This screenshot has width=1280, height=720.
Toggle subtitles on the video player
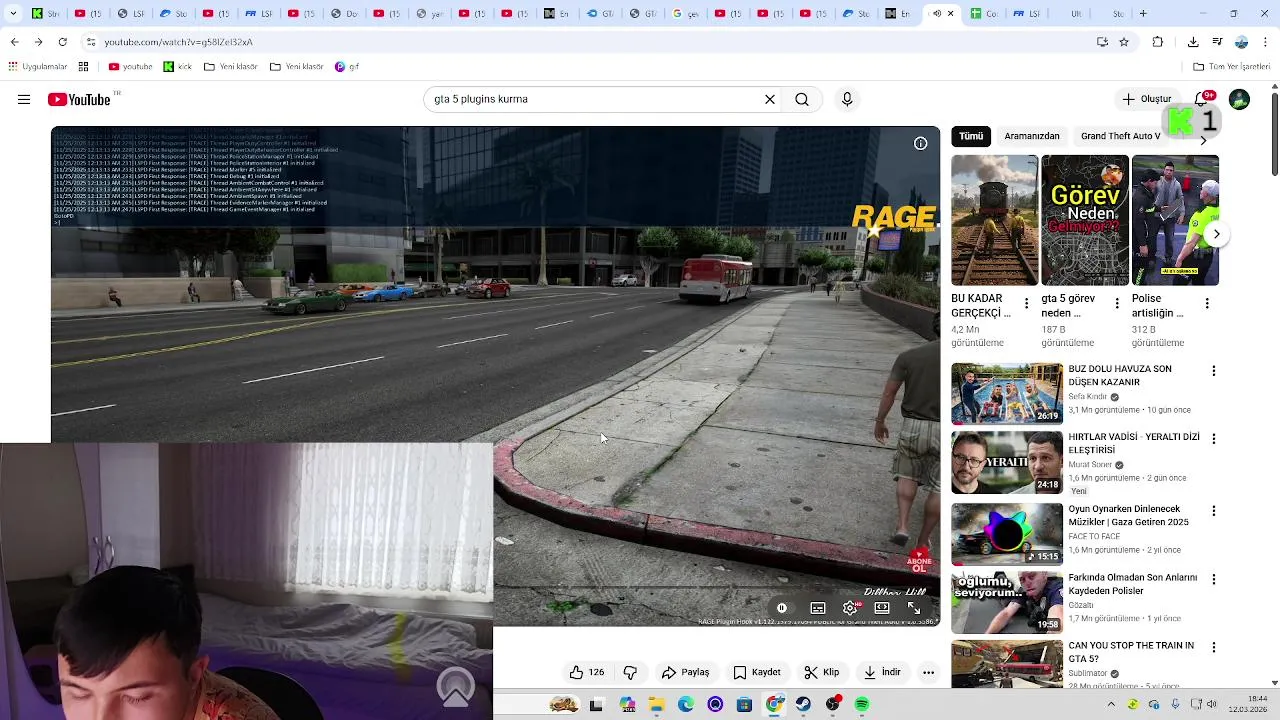tap(817, 608)
